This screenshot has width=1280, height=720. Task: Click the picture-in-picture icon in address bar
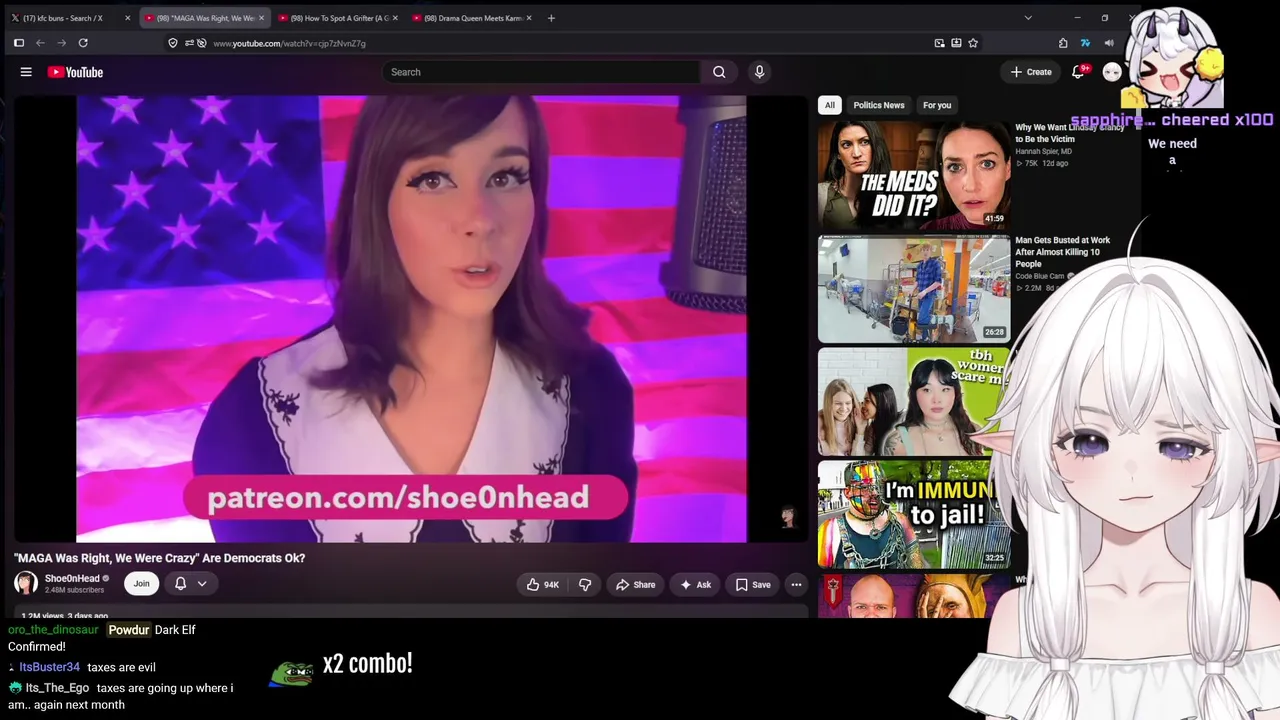(939, 43)
